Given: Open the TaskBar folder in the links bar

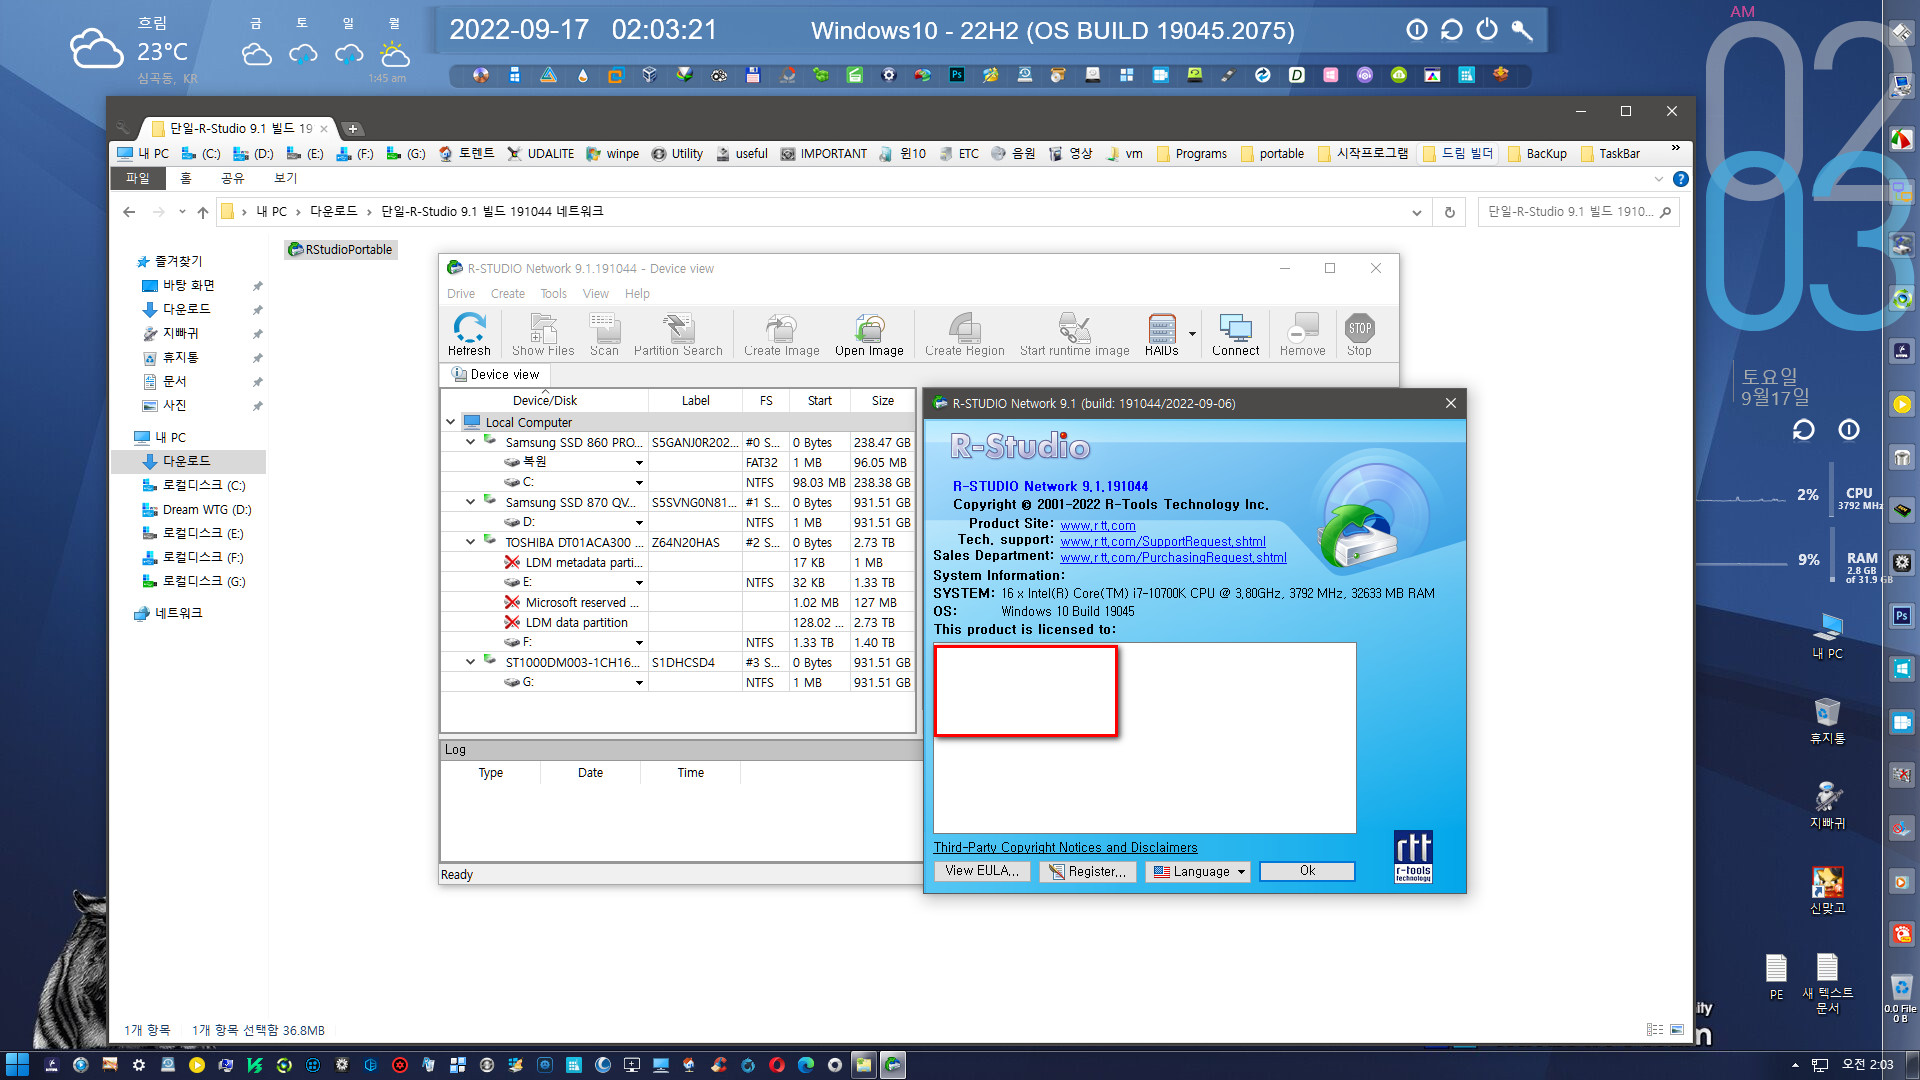Looking at the screenshot, I should 1610,154.
